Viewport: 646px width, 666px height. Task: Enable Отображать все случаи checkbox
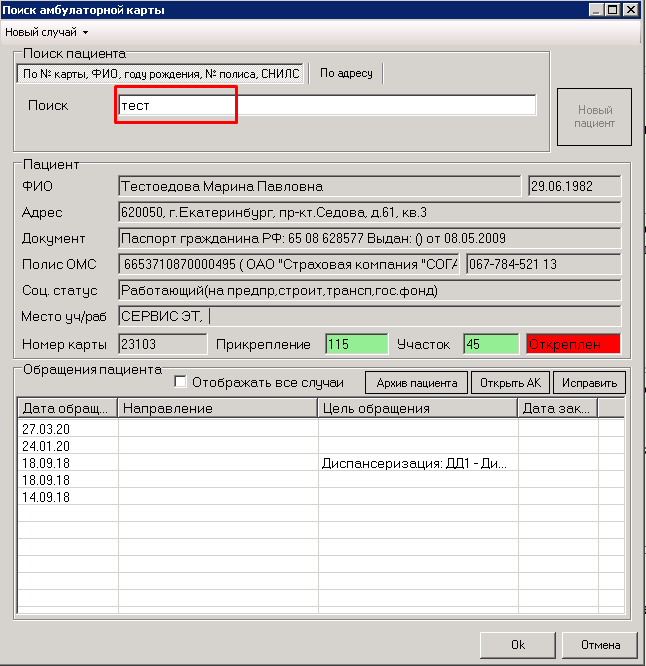(x=181, y=382)
